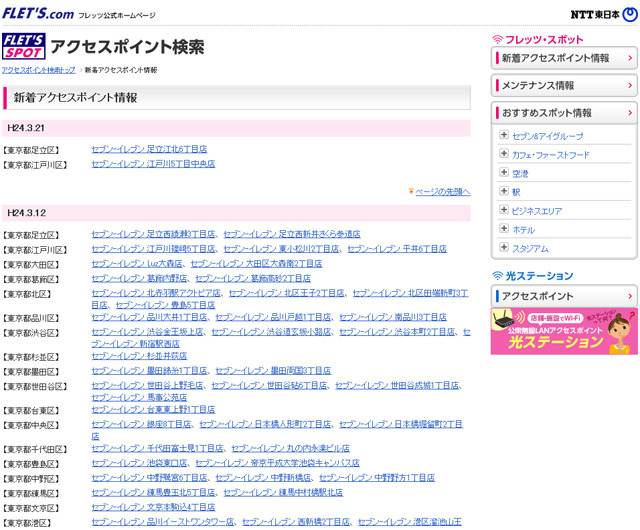Open セブン-イレブン 世田谷砧6丁目店 link
Screen dimensions: 640x530
click(x=269, y=385)
